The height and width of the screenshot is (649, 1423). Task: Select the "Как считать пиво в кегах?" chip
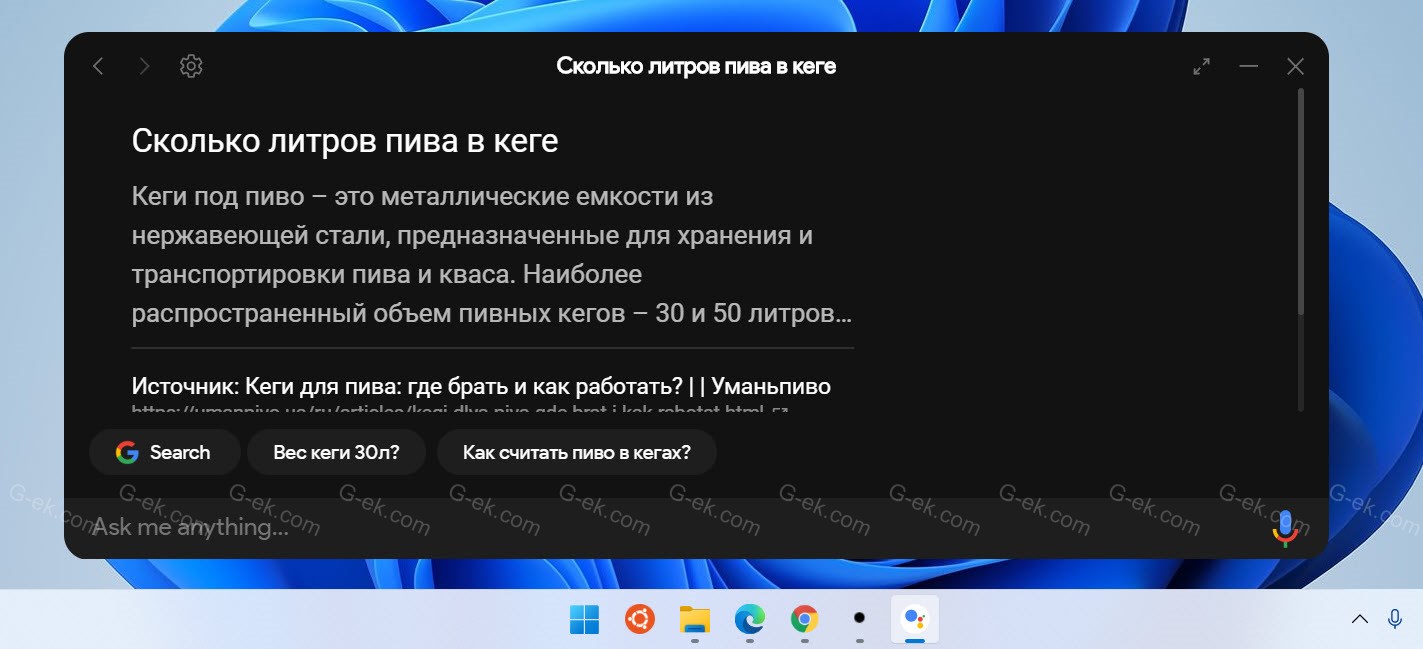[577, 452]
